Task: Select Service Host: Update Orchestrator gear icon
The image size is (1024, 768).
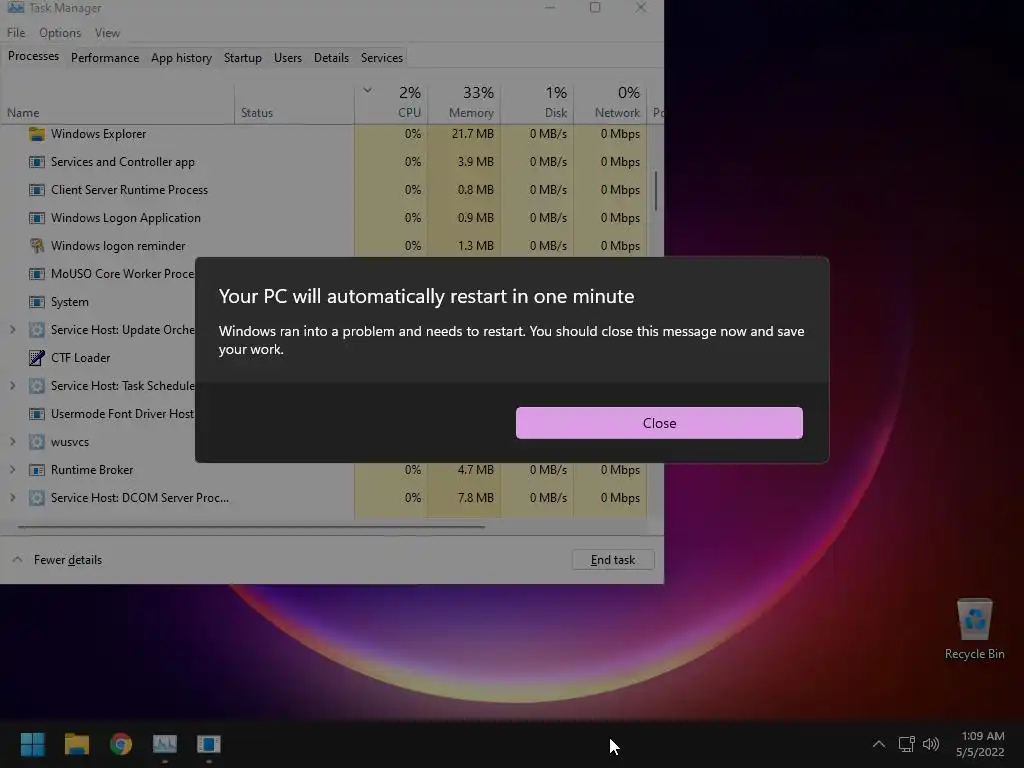Action: 37,330
